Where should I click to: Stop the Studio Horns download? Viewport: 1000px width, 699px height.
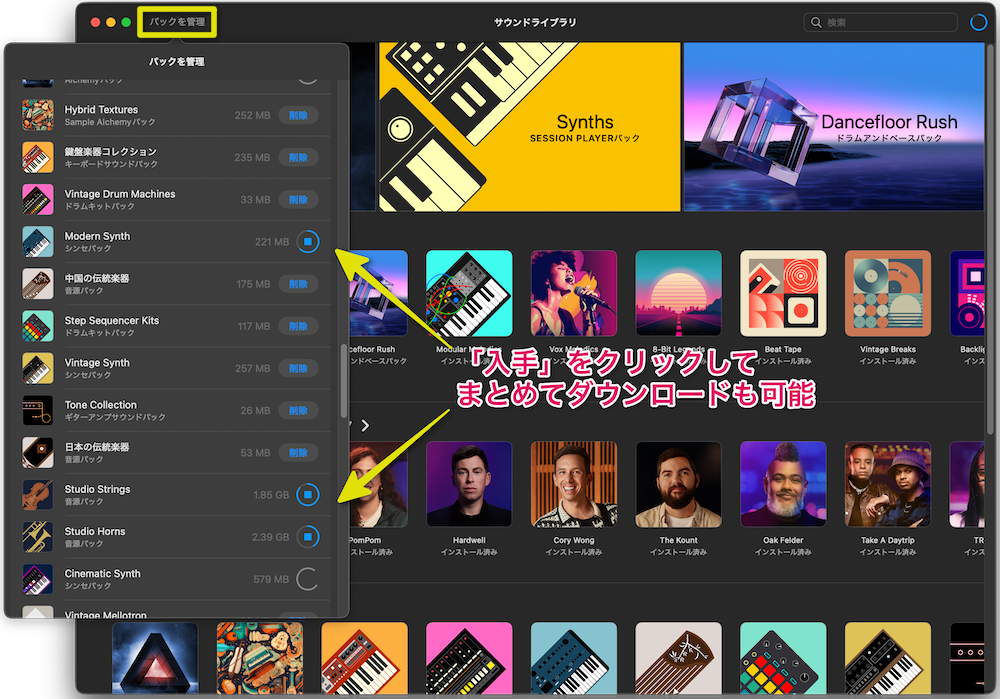307,537
